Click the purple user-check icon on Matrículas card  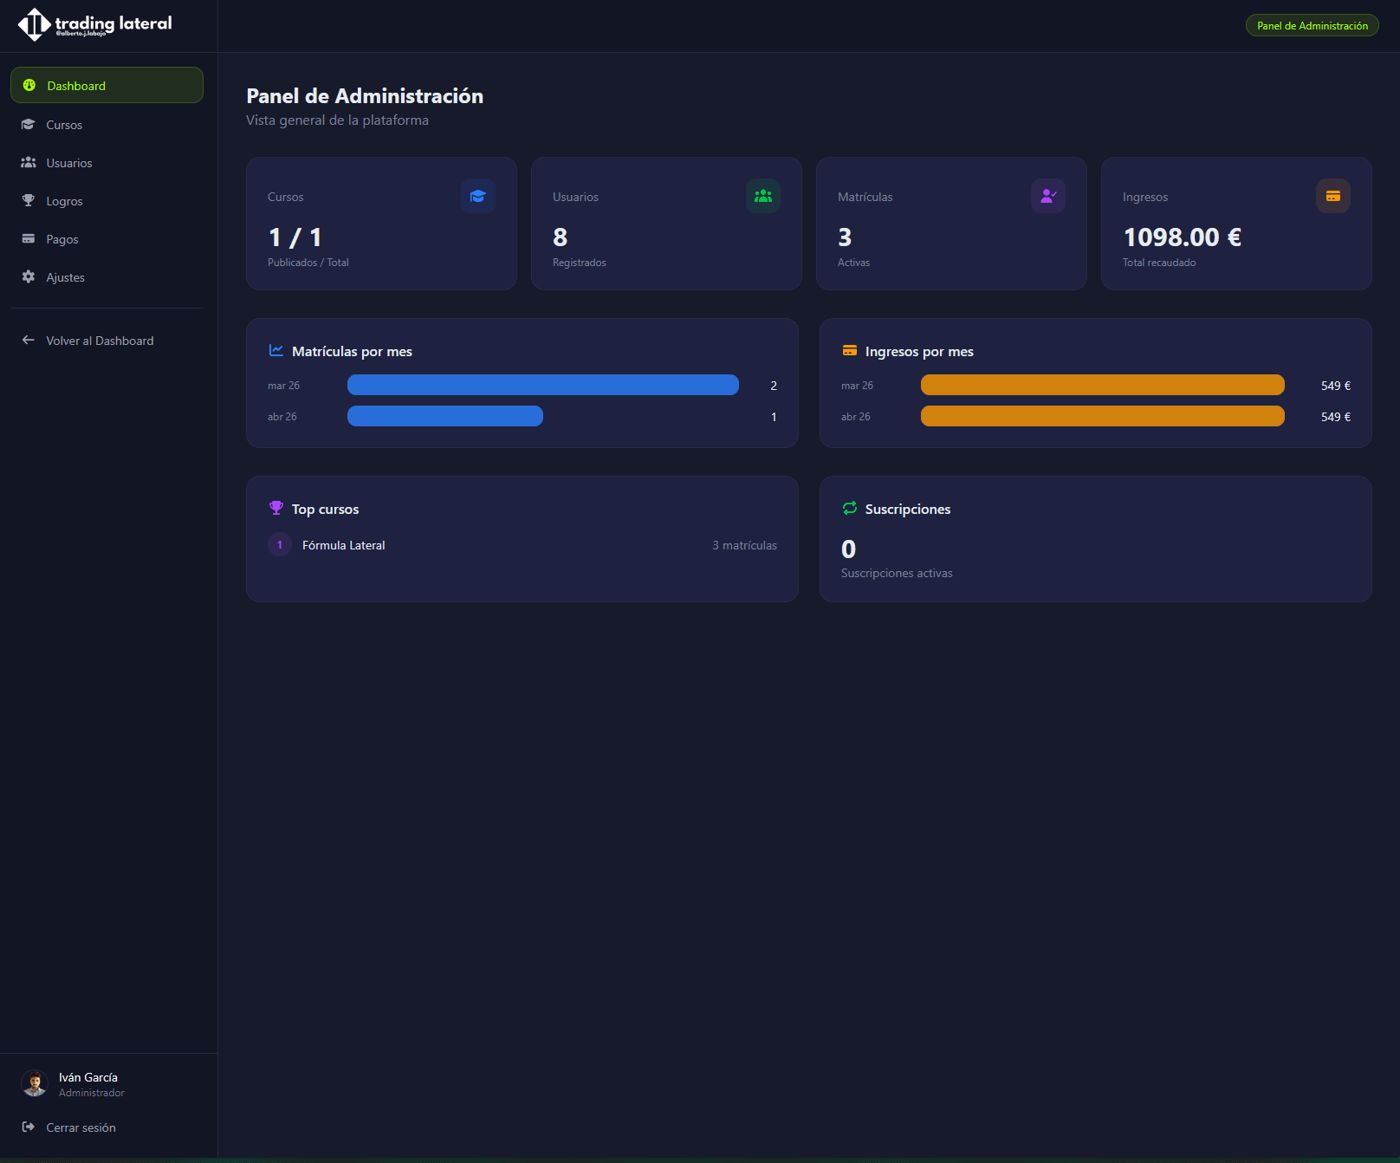point(1048,196)
